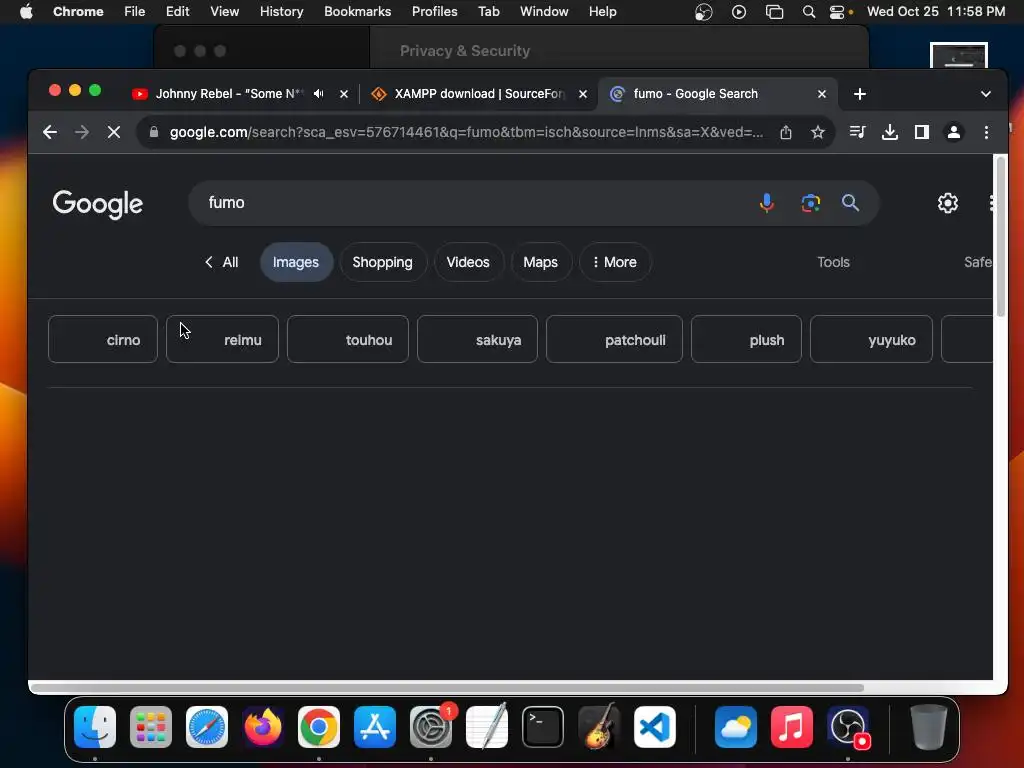Screen dimensions: 1024x768
Task: Open OBS from the dock
Action: pyautogui.click(x=848, y=727)
